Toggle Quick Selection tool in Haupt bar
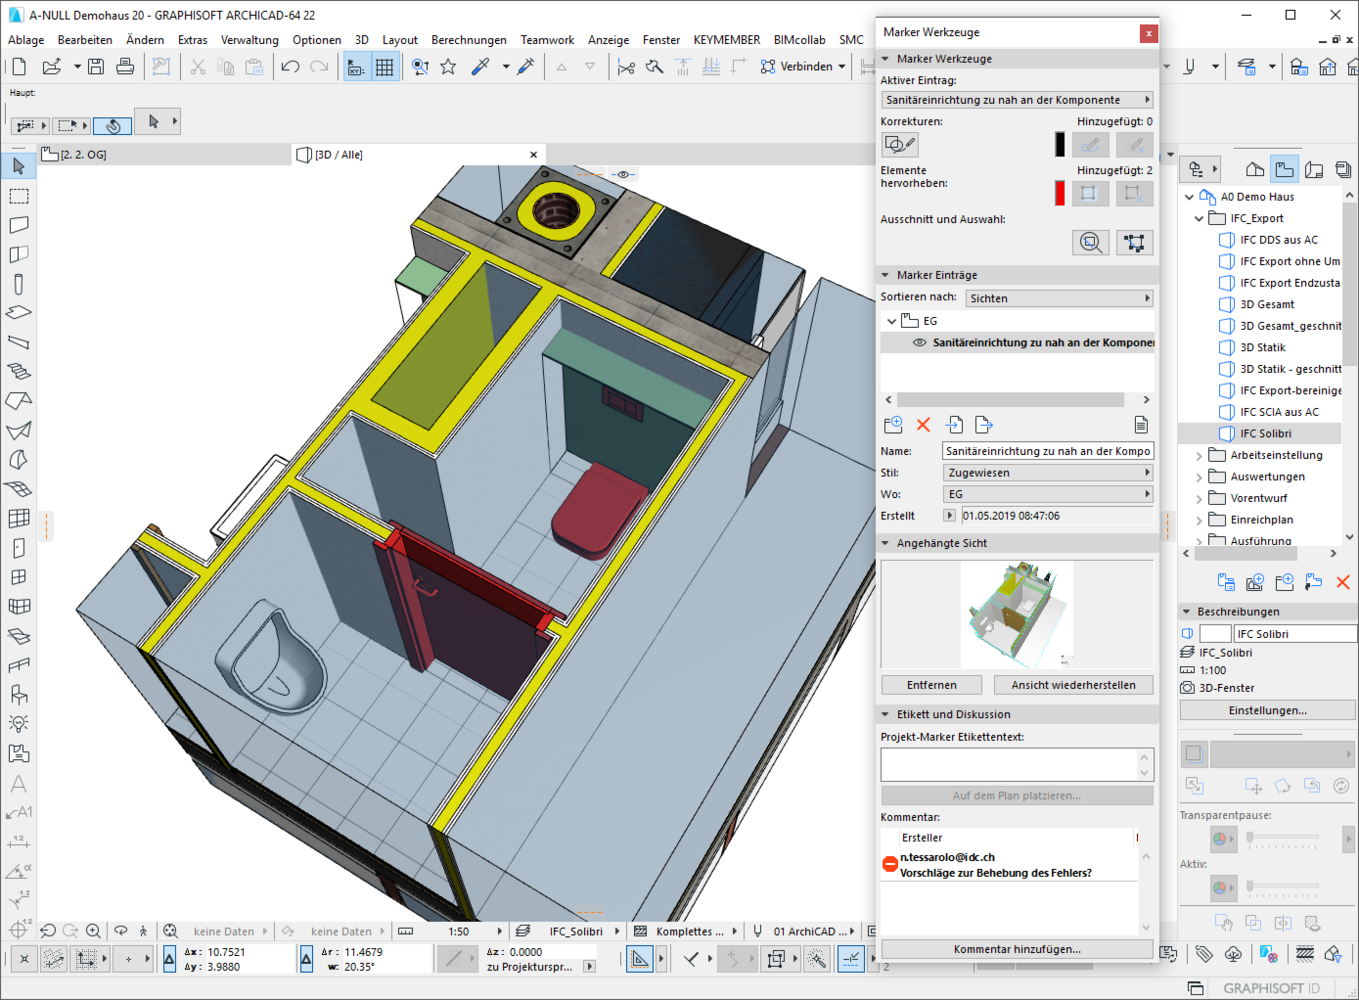This screenshot has width=1359, height=1000. click(x=112, y=126)
